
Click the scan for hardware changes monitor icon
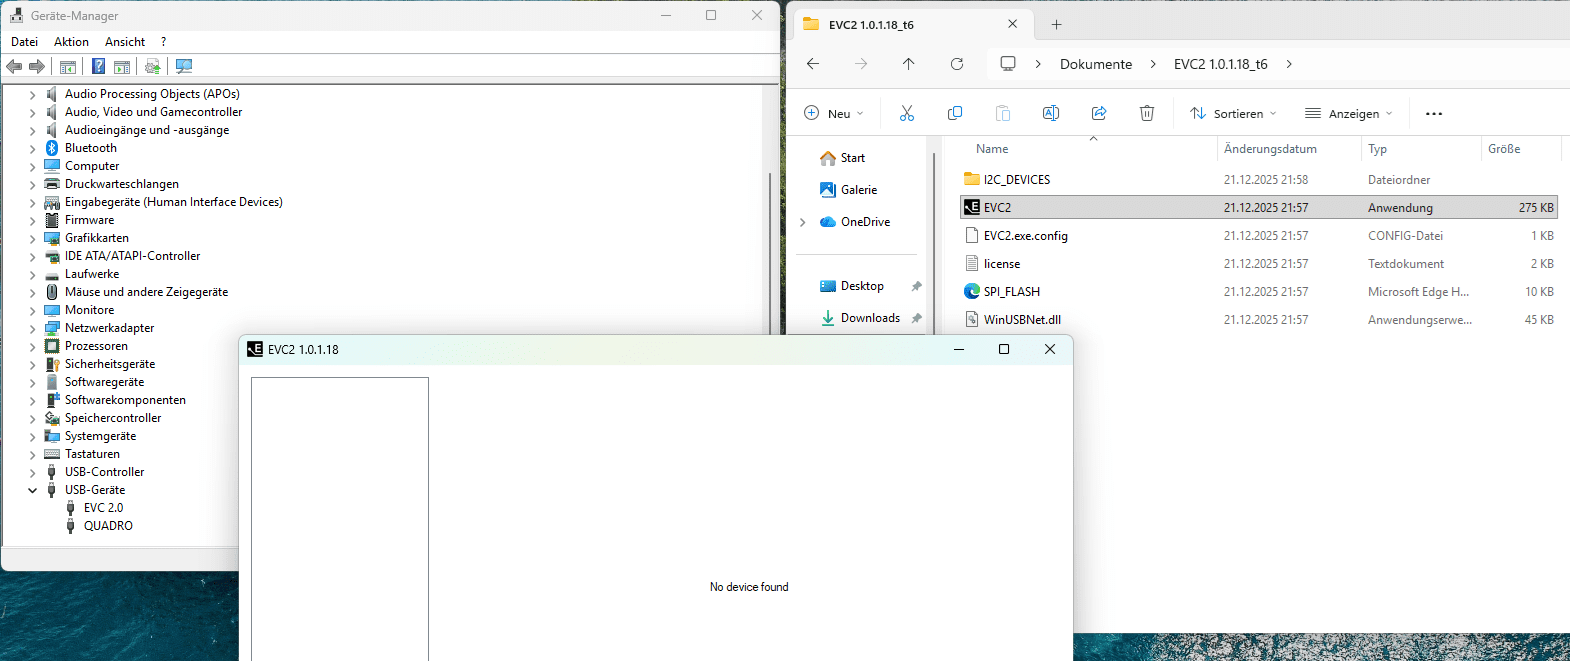tap(184, 66)
